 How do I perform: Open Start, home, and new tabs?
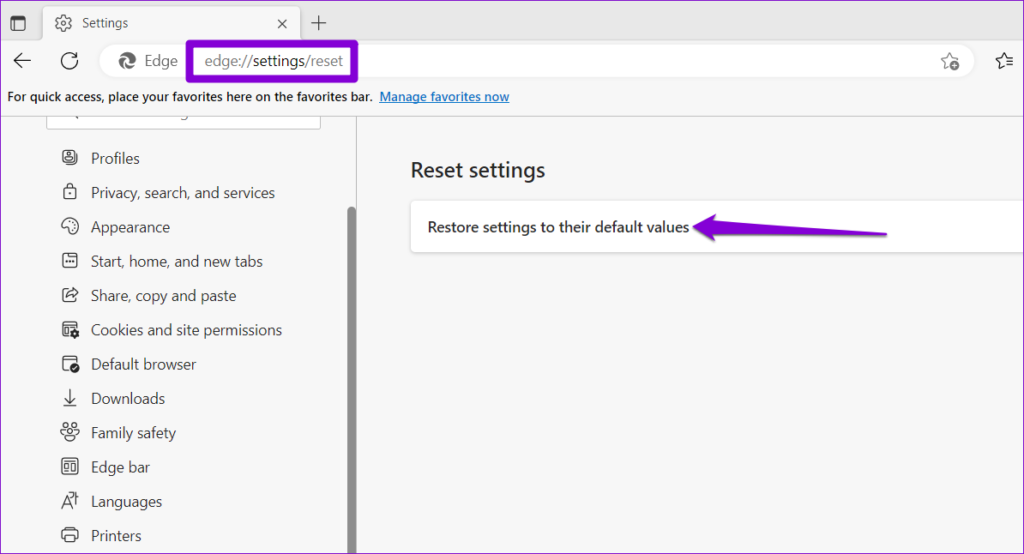point(176,261)
